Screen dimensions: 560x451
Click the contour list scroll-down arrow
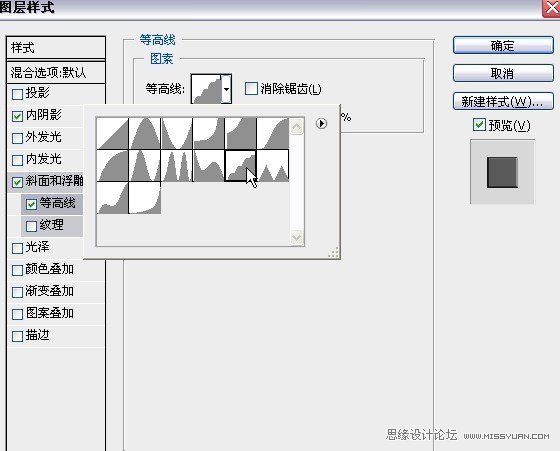pos(296,237)
